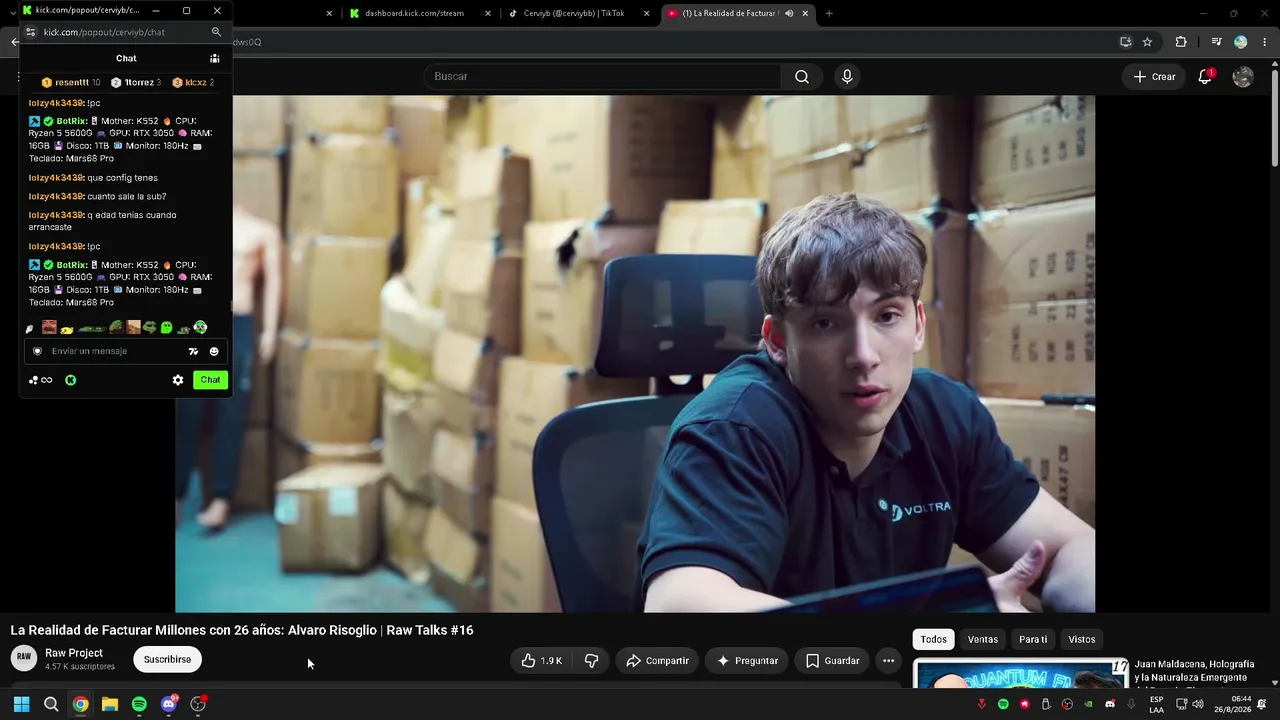1280x720 pixels.
Task: Select the Vistos filter chip
Action: [x=1082, y=639]
